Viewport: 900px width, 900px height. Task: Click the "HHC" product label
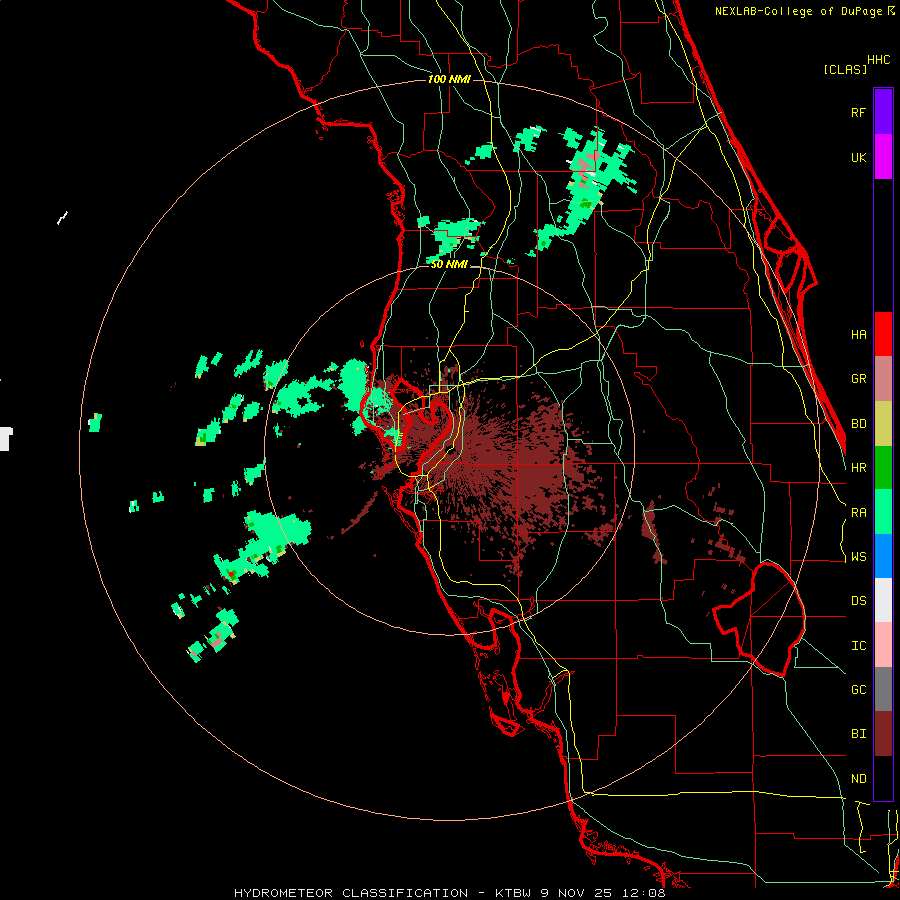[879, 60]
